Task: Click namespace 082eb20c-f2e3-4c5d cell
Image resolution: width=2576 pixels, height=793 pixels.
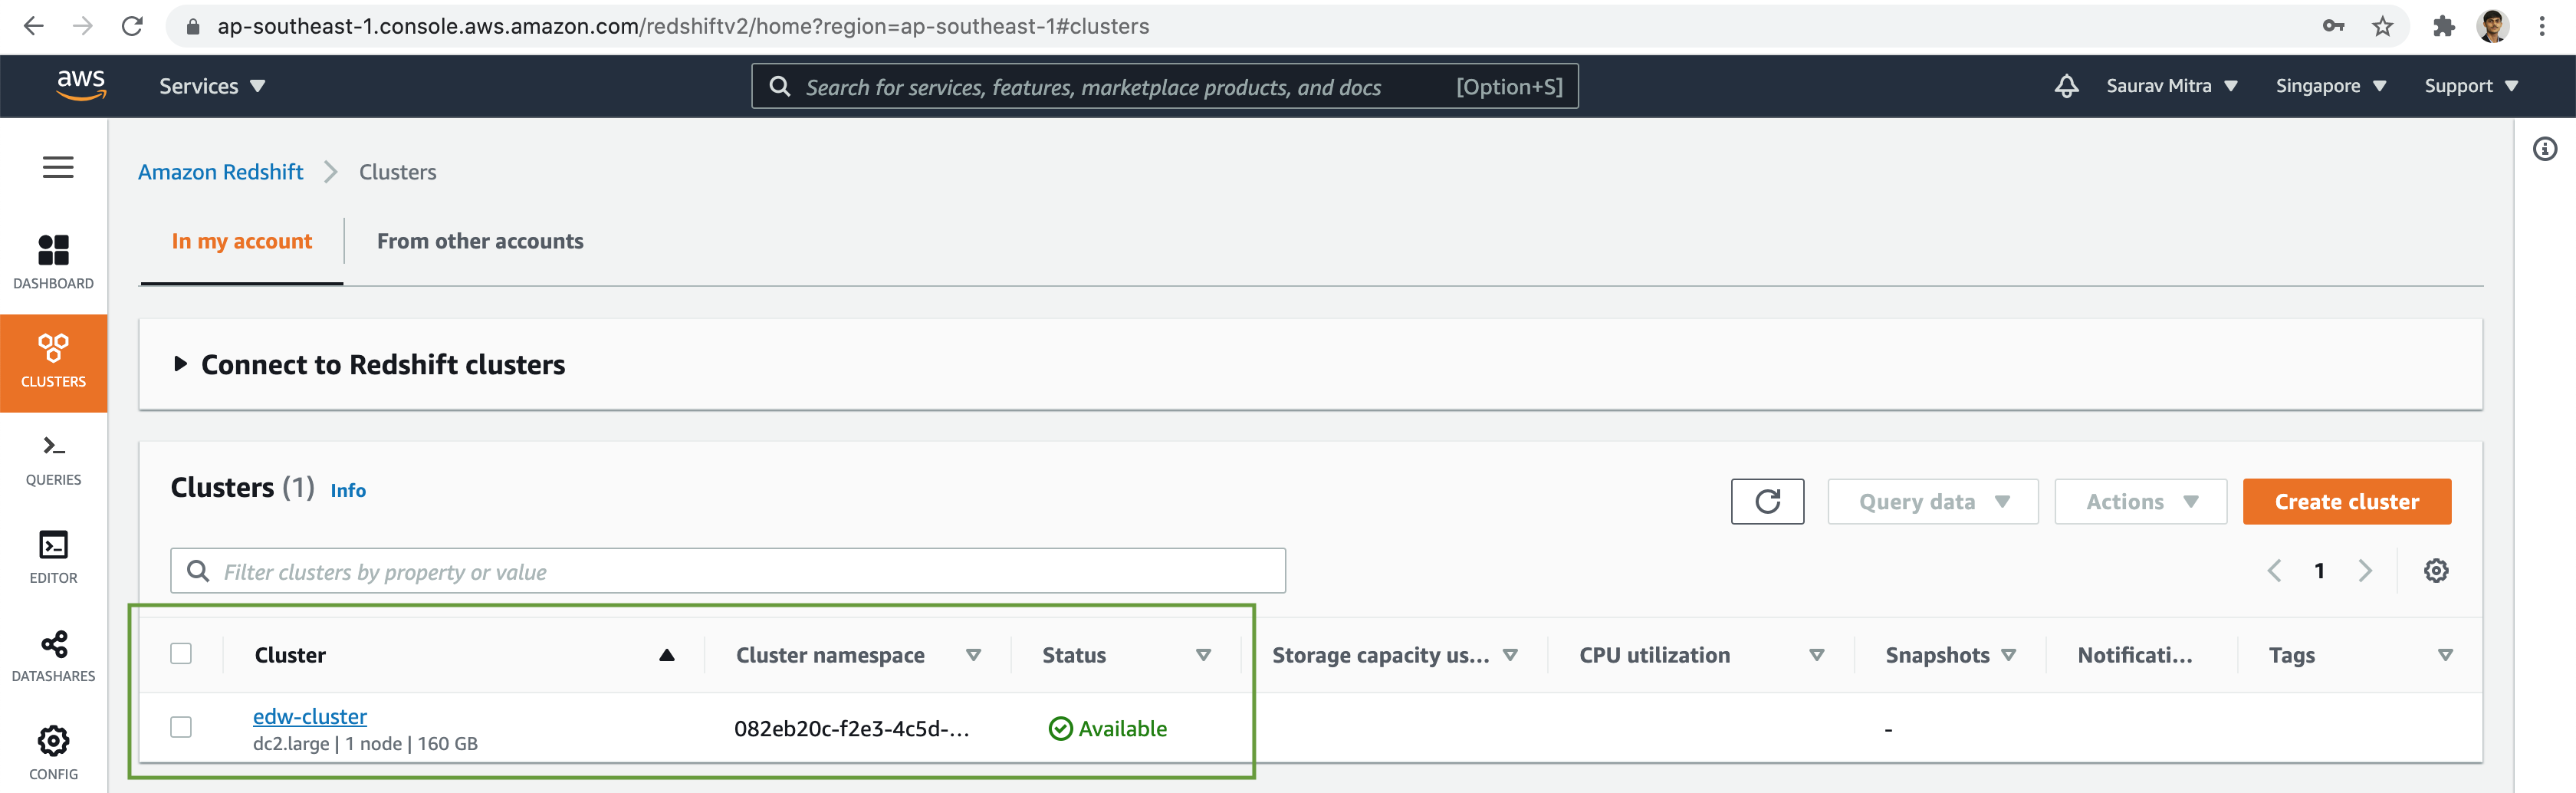Action: [x=851, y=729]
